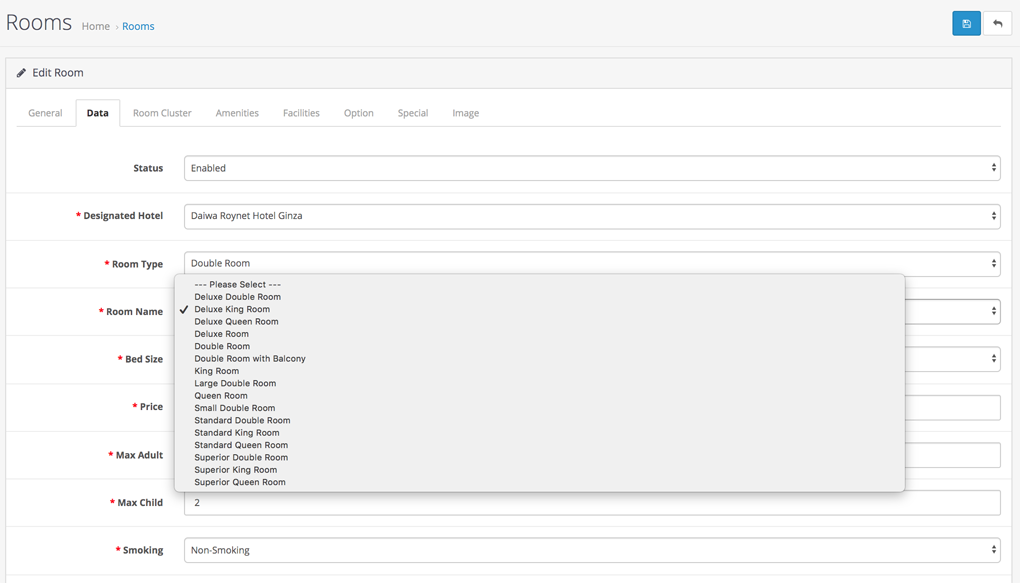This screenshot has width=1020, height=583.
Task: Open the Smoking dropdown
Action: click(x=592, y=550)
